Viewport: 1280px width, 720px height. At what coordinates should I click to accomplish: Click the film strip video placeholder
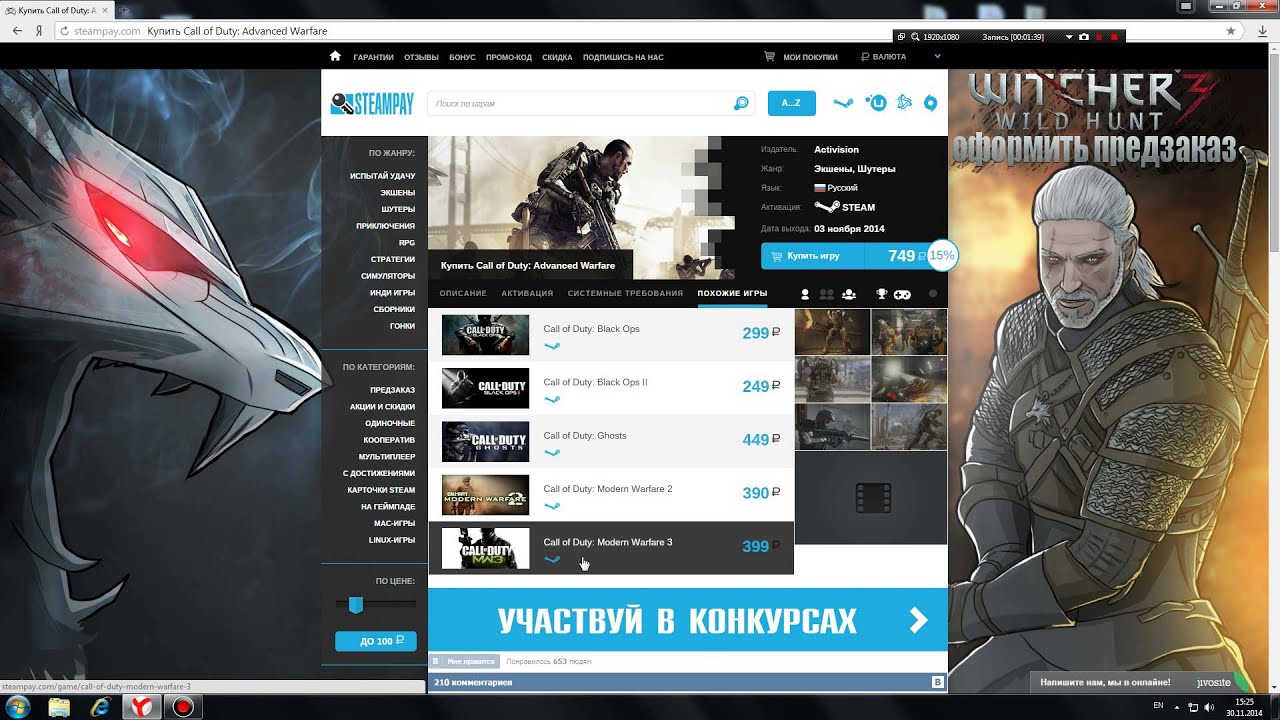(872, 497)
